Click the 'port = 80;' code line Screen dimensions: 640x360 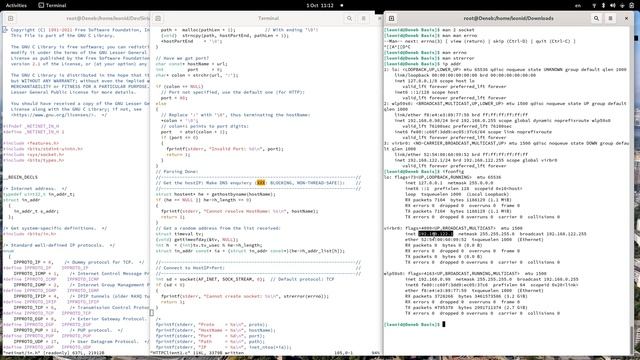point(173,98)
